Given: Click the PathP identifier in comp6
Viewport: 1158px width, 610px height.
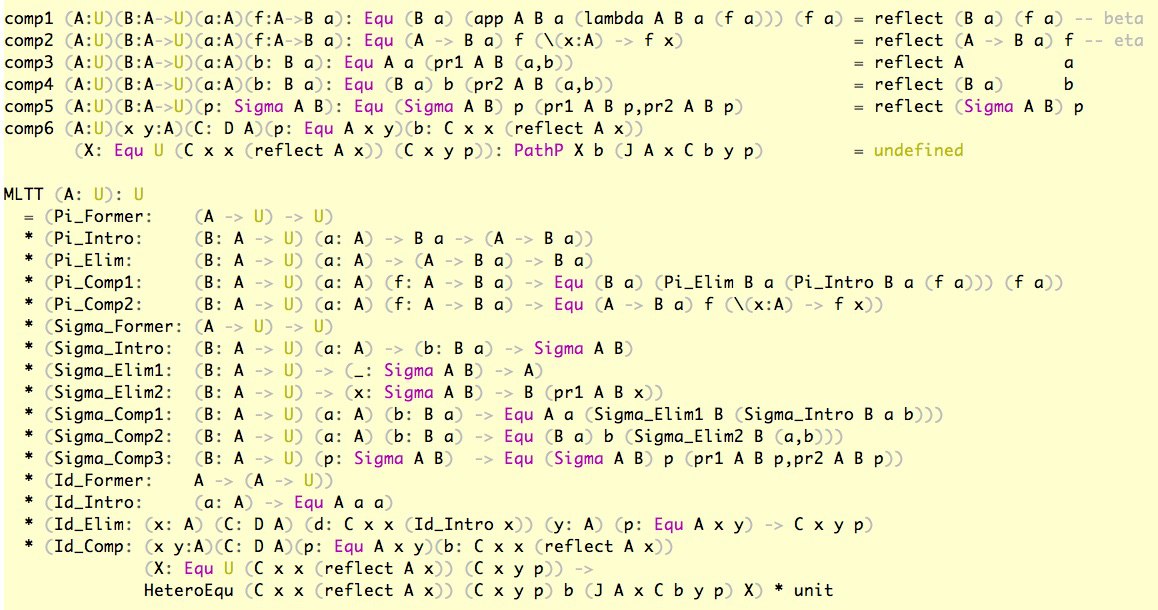Looking at the screenshot, I should pyautogui.click(x=538, y=151).
